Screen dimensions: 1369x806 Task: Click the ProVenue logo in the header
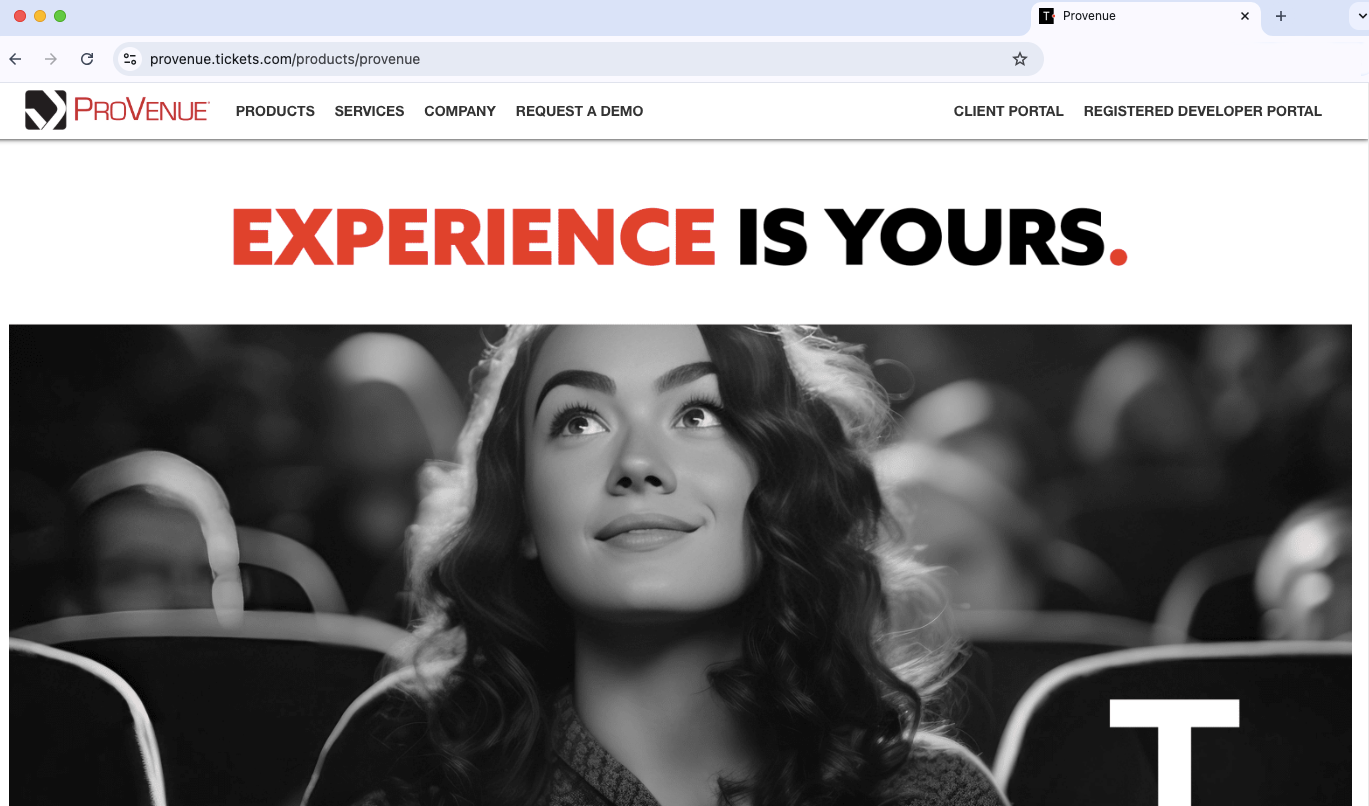coord(117,110)
